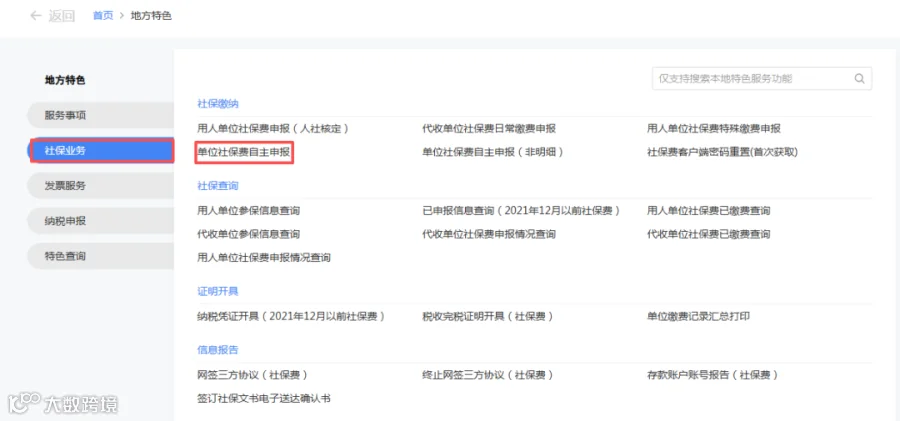Open 用人单位参保信息查询
Screen dimensions: 900x421
pos(249,211)
